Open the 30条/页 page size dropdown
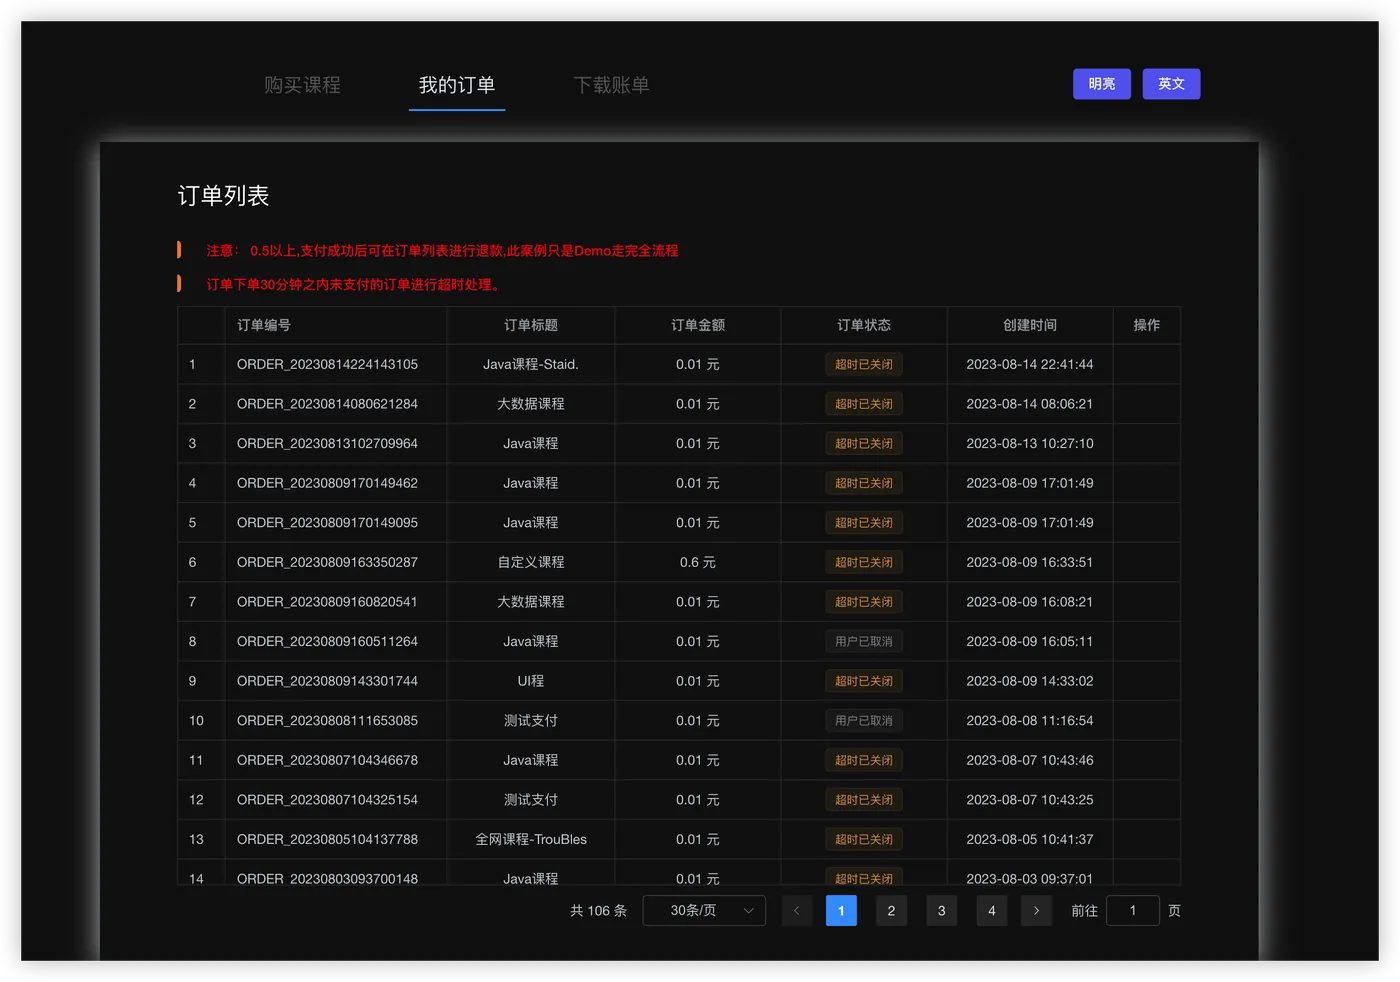 pos(704,910)
